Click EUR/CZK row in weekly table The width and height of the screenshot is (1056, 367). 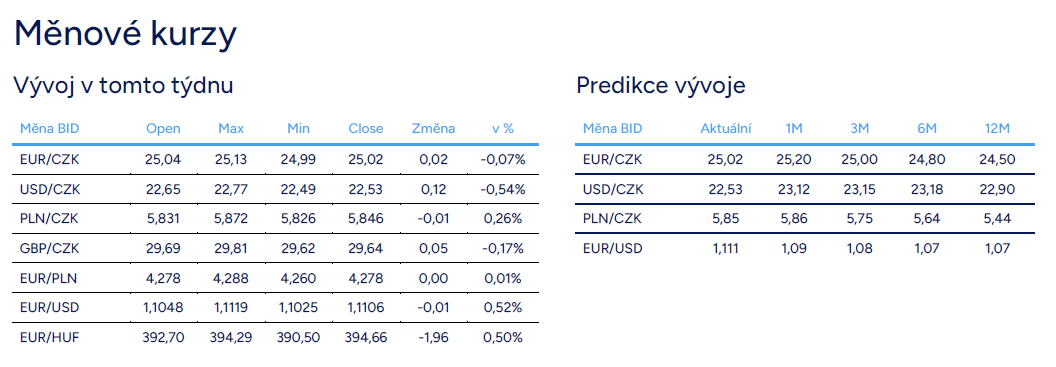point(275,160)
